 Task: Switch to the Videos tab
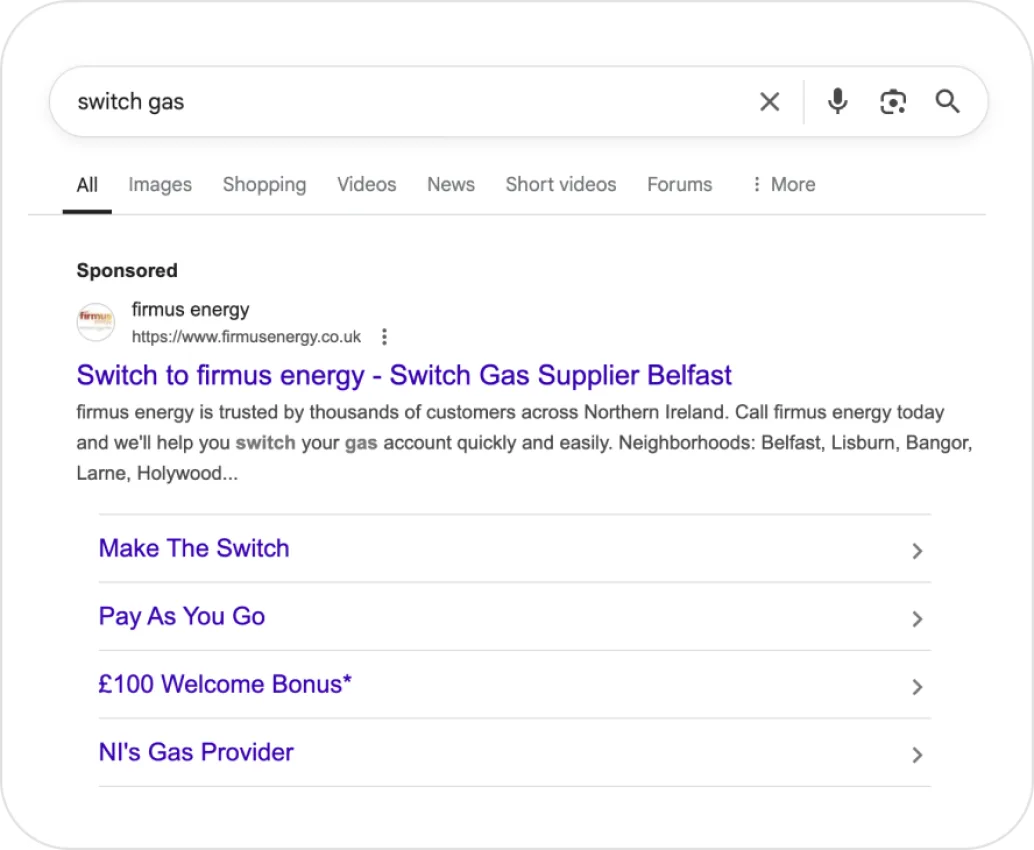pos(367,185)
